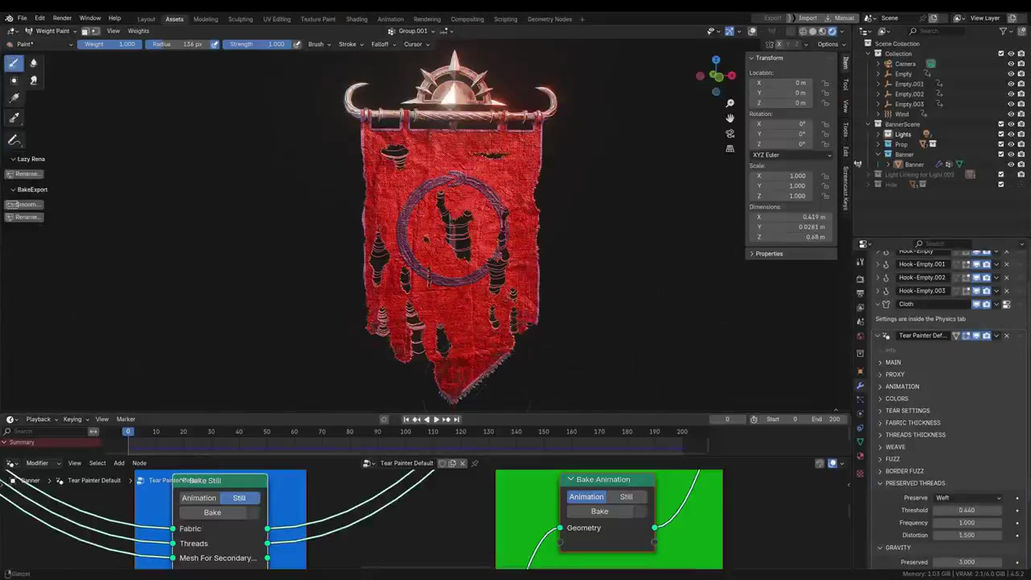
Task: Click the zoom magnifier viewport icon
Action: pyautogui.click(x=730, y=103)
